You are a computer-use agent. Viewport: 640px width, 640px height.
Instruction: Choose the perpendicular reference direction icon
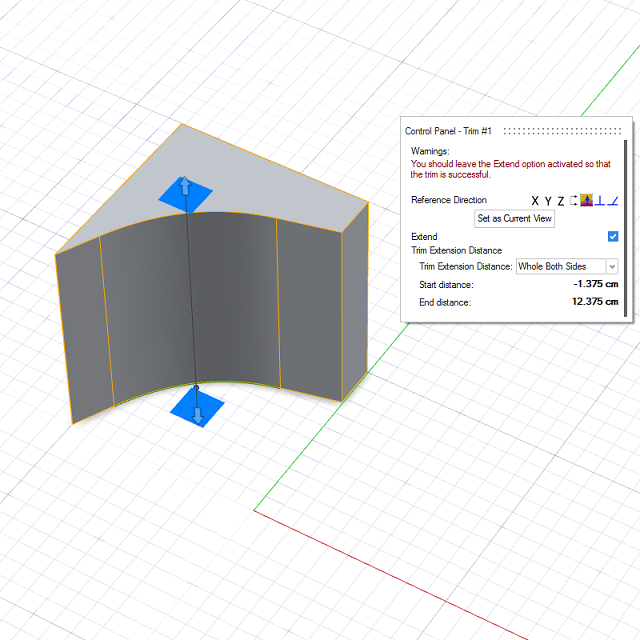coord(600,200)
